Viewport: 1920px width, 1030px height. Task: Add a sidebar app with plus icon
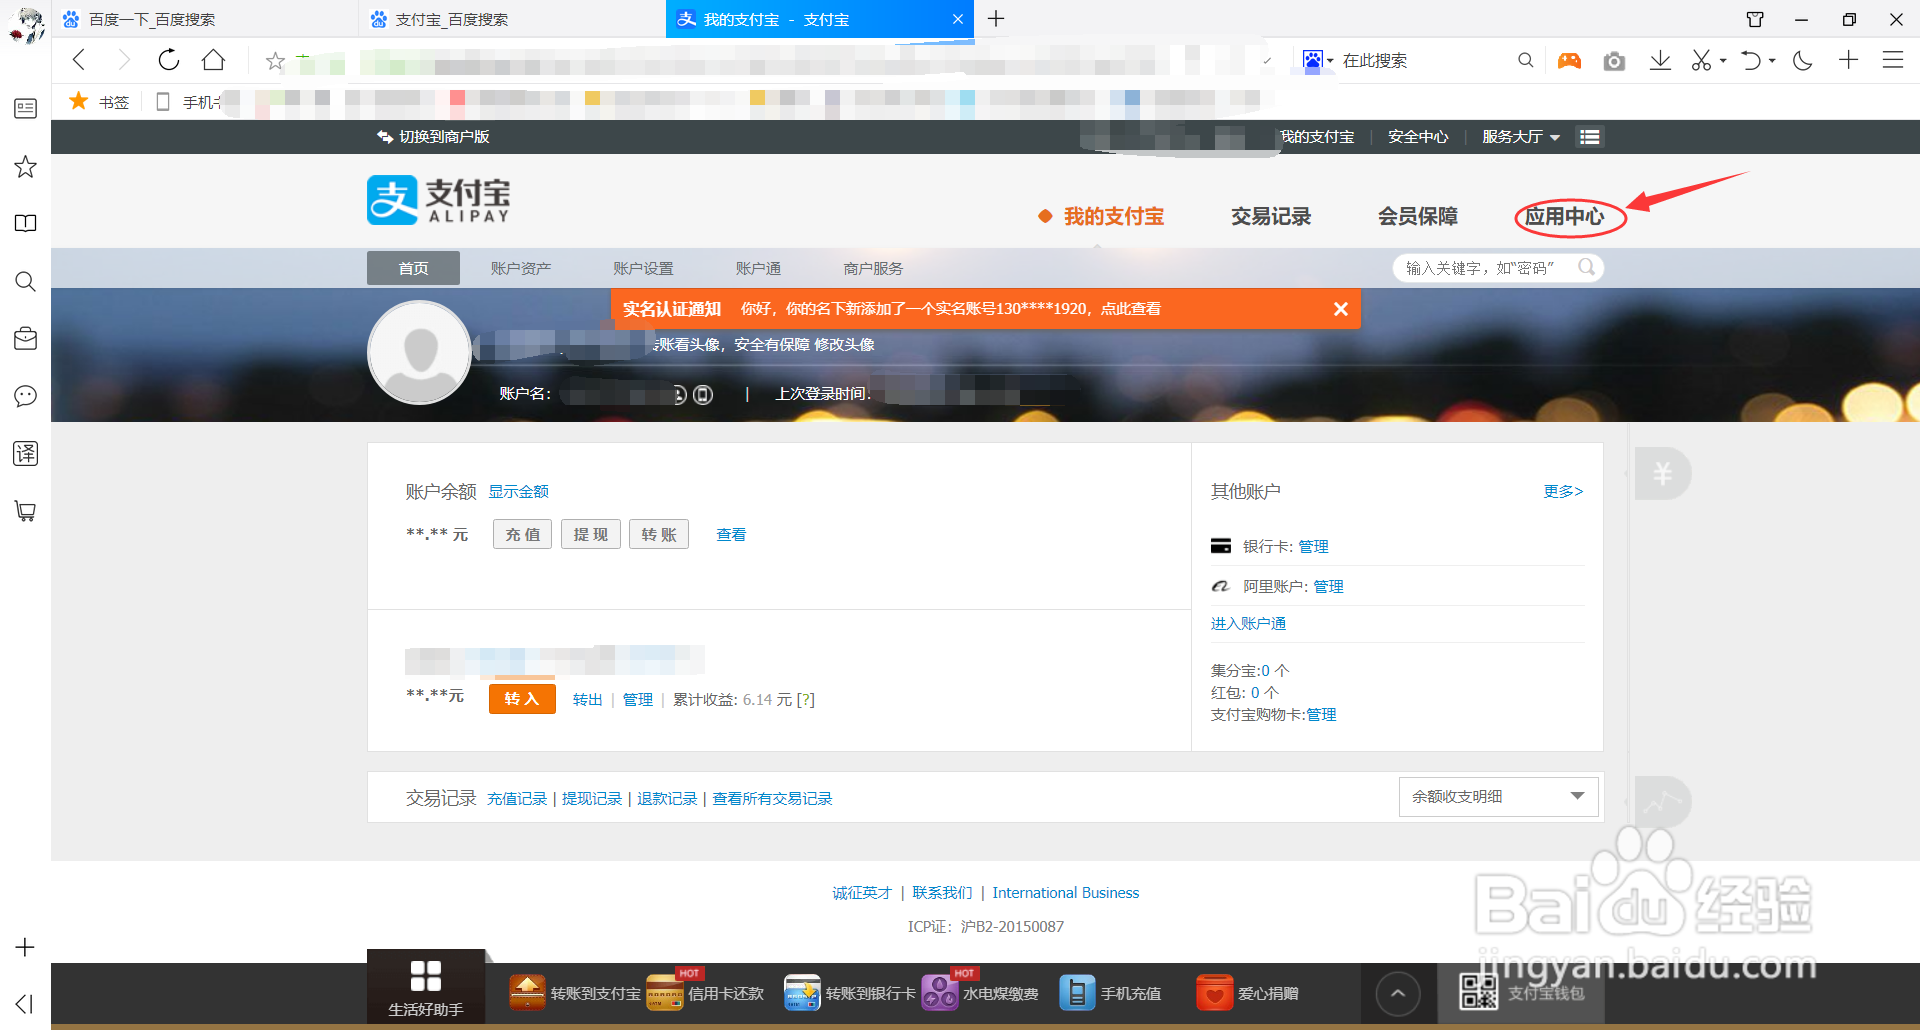pos(25,946)
